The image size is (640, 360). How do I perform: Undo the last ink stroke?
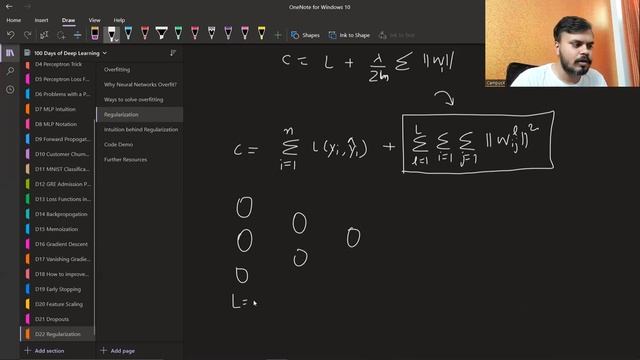(x=11, y=35)
